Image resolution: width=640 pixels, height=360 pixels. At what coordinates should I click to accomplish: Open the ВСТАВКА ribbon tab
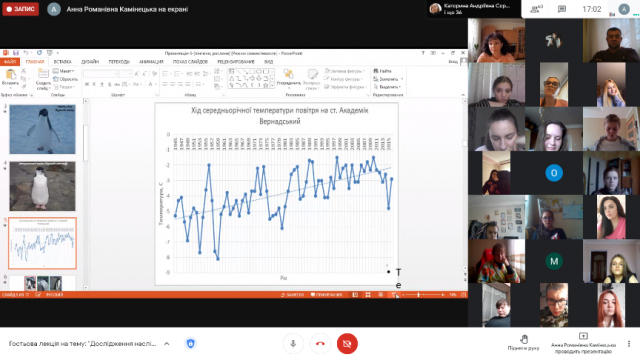tap(62, 62)
